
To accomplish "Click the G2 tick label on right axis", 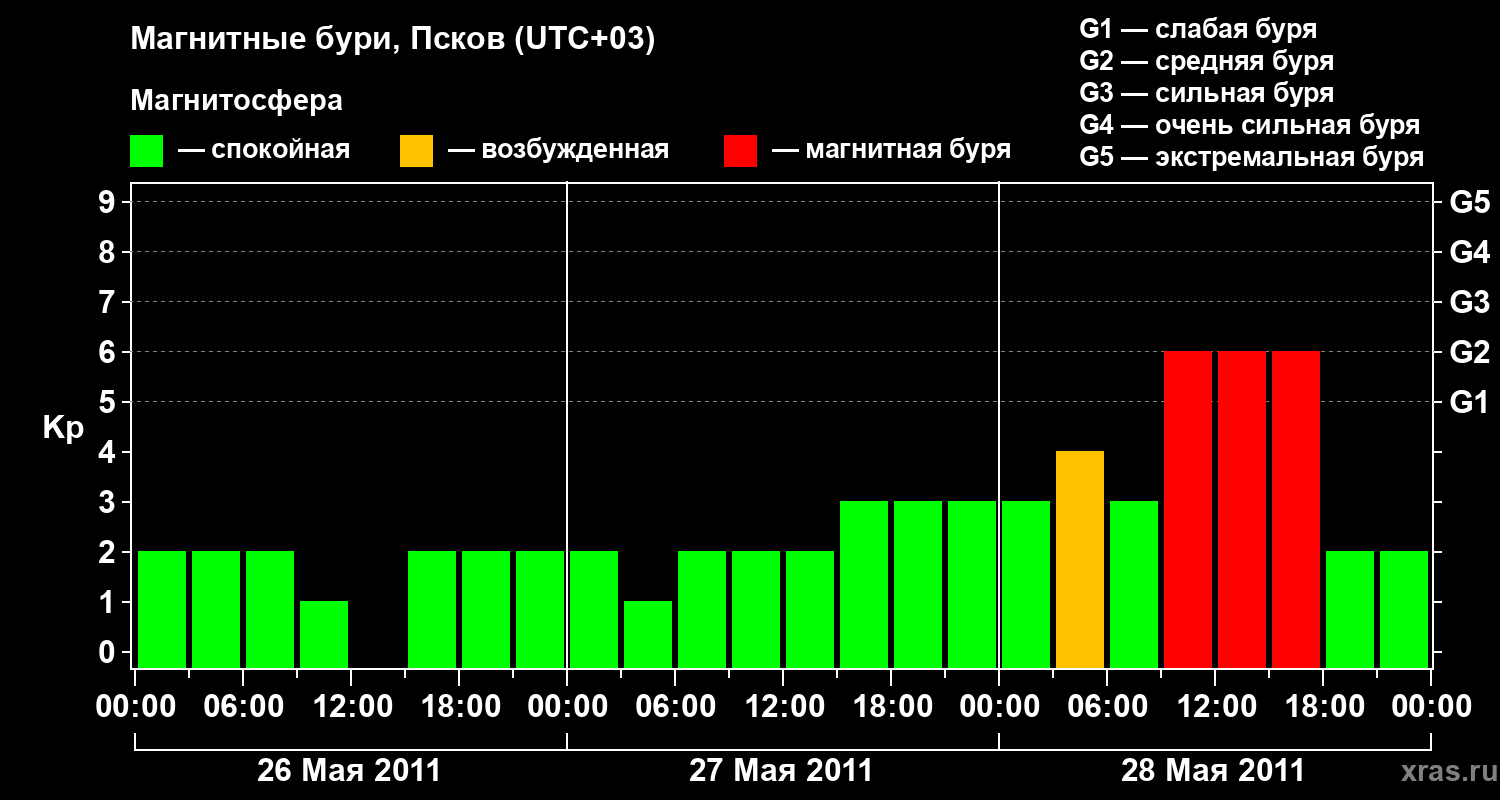I will 1469,352.
